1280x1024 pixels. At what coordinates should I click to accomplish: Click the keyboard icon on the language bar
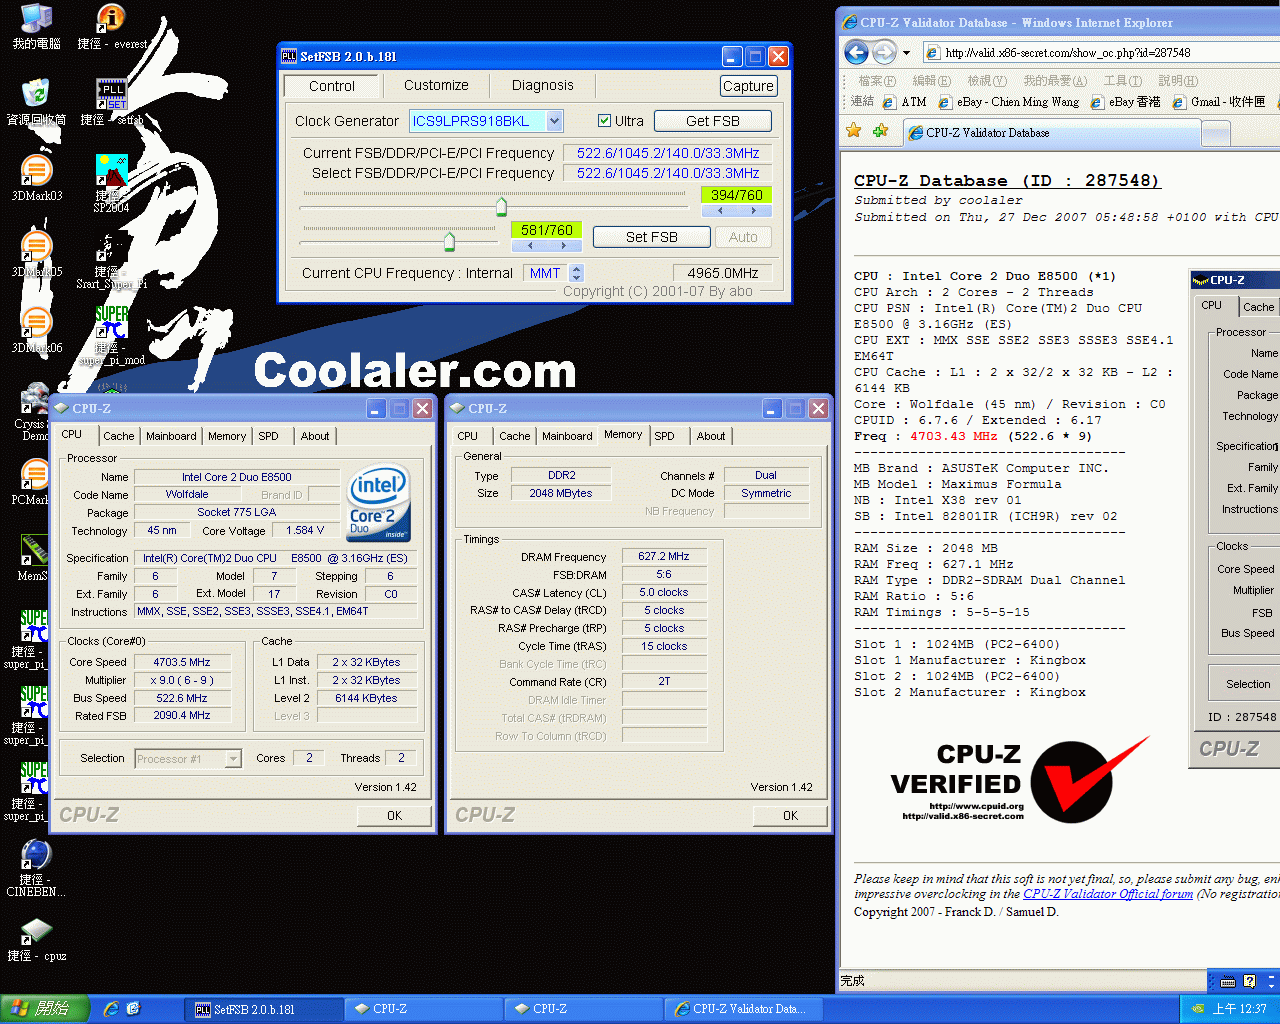(1228, 981)
